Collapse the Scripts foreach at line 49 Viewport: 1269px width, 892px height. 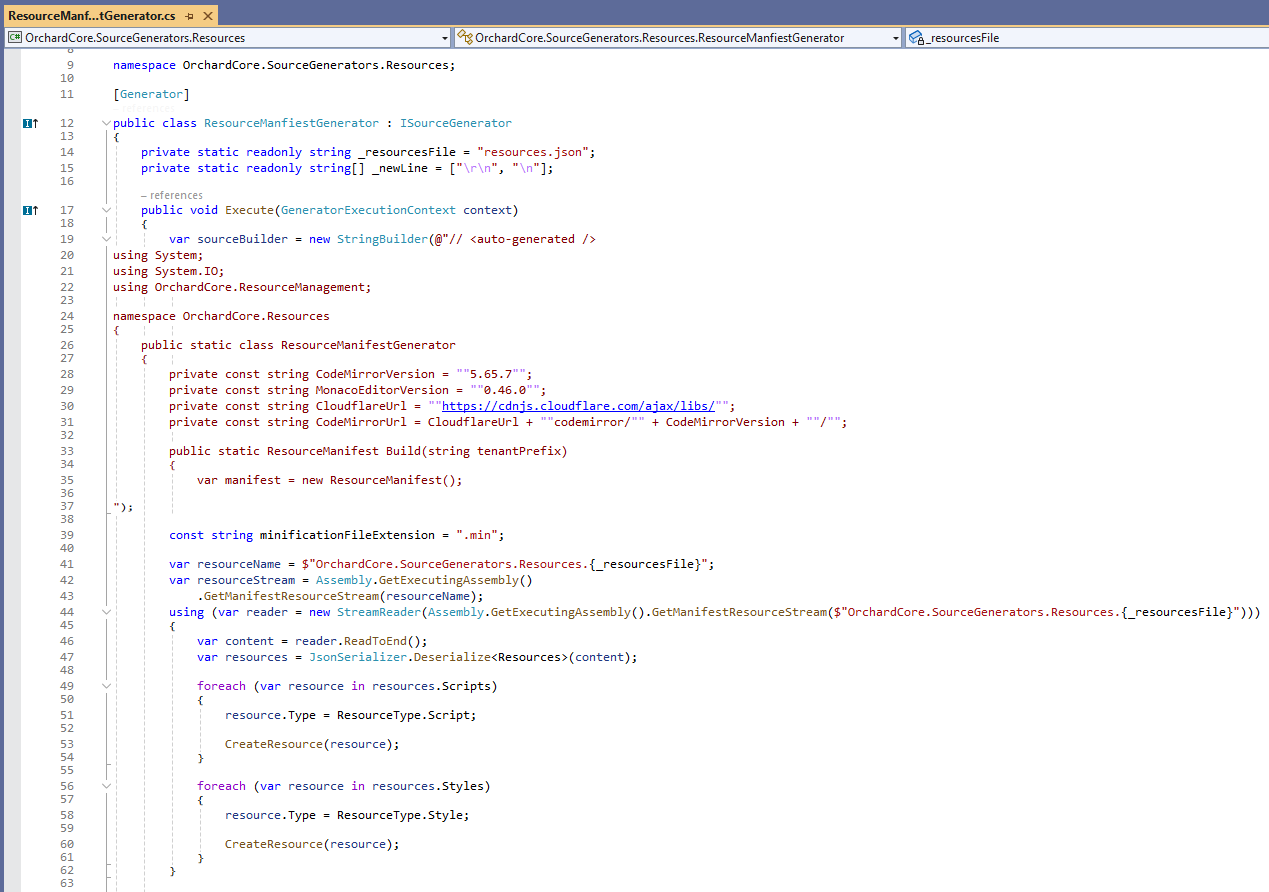tap(106, 686)
